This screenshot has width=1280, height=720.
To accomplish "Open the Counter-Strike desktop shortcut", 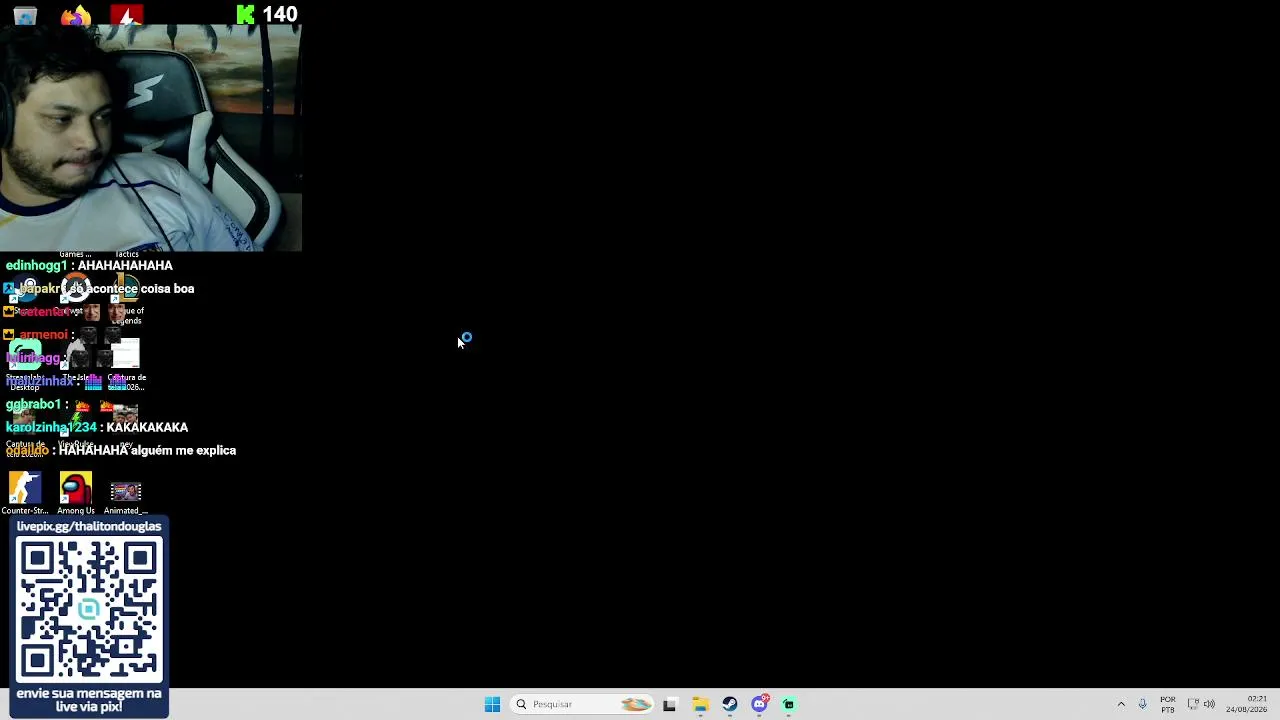I will [25, 493].
